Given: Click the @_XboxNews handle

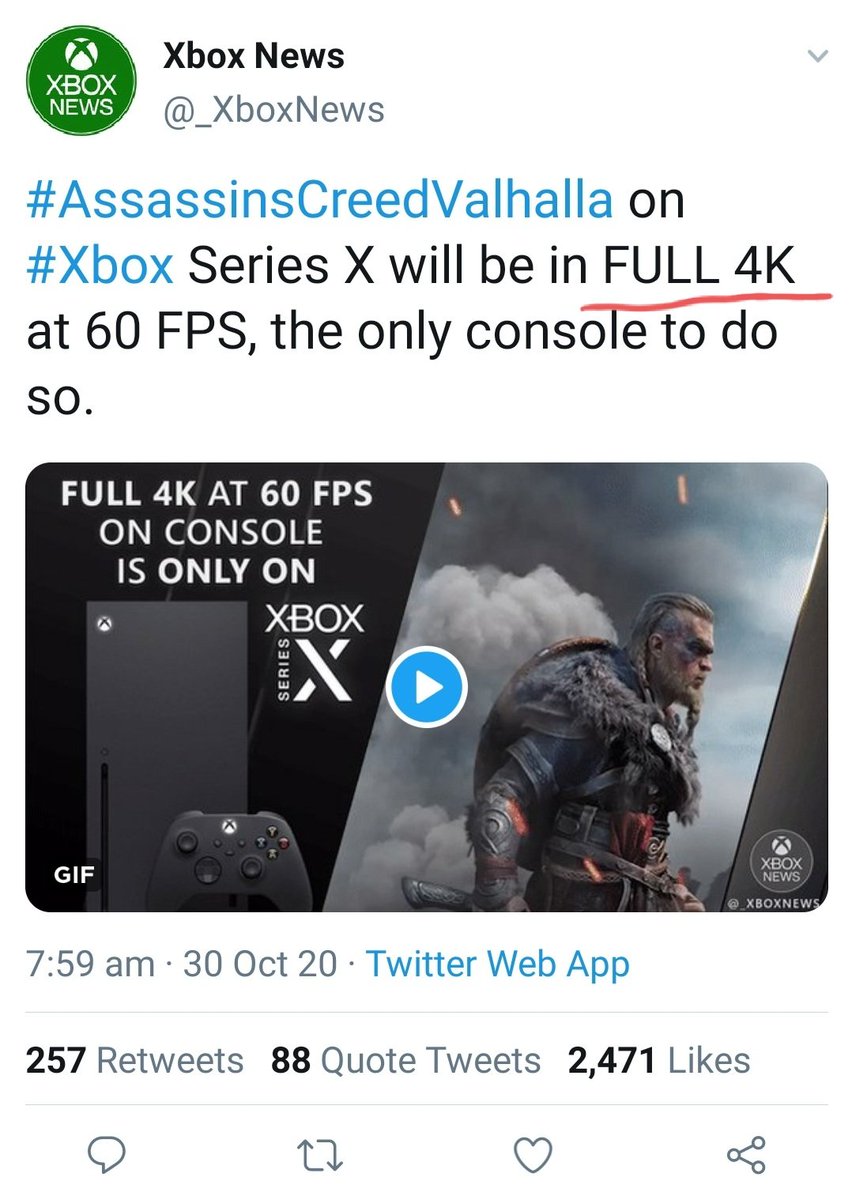Looking at the screenshot, I should [x=273, y=109].
